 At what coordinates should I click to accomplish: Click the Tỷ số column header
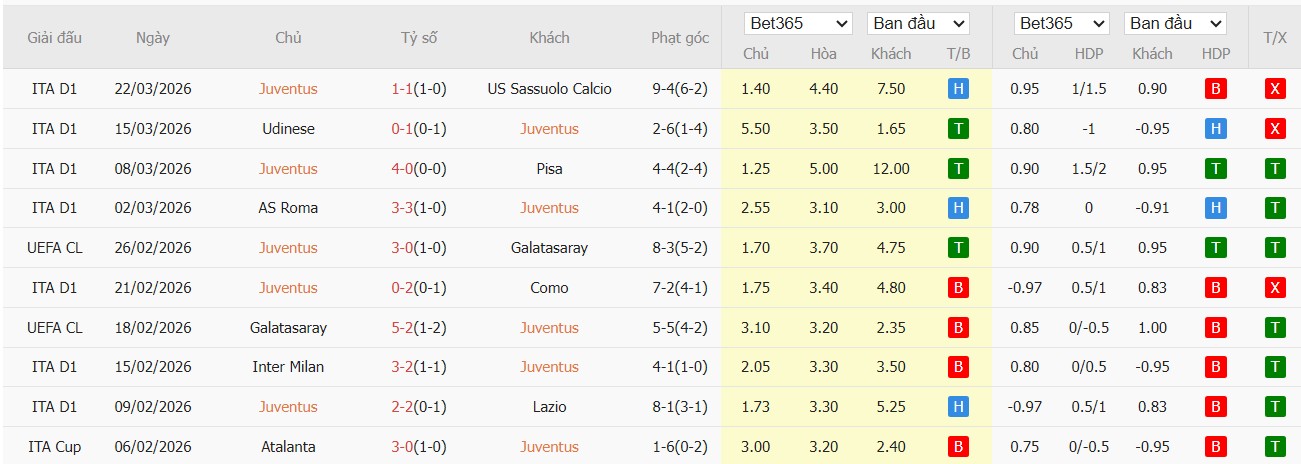coord(419,38)
